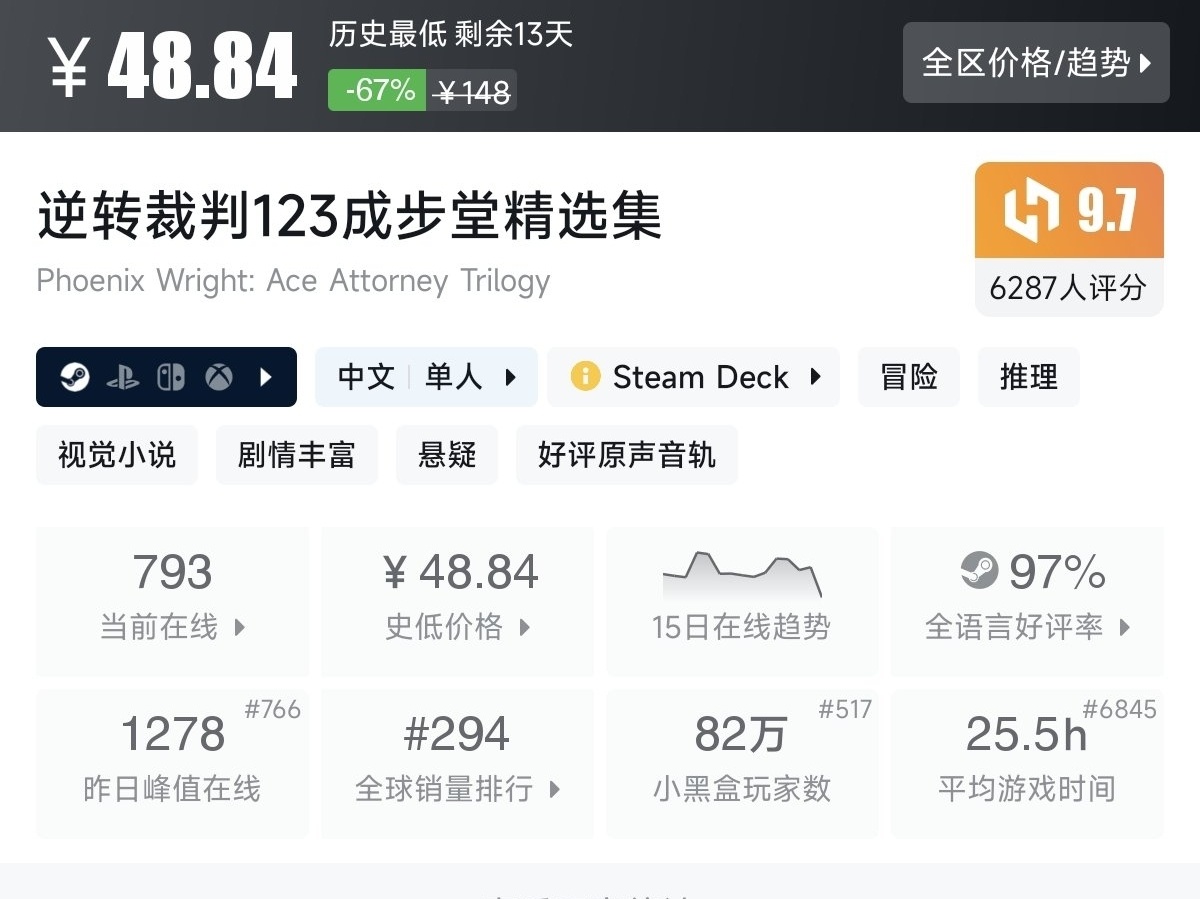Viewport: 1200px width, 899px height.
Task: Click the Steam logo beside 97%
Action: (979, 571)
